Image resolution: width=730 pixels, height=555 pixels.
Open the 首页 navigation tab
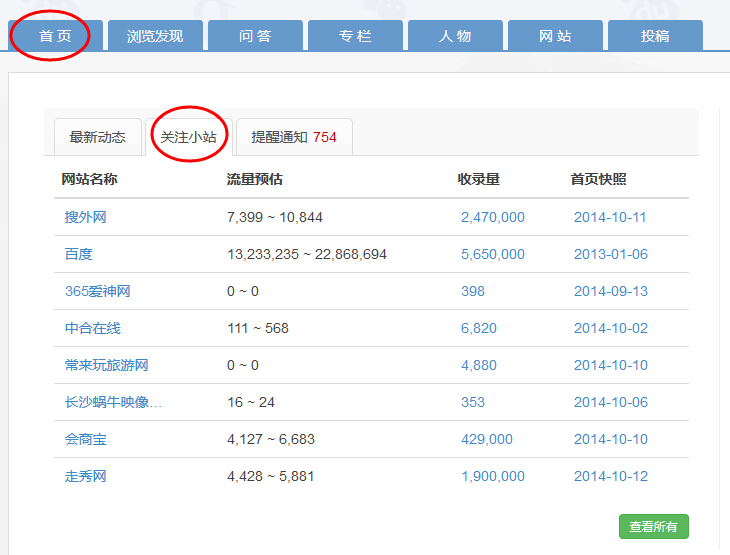click(x=55, y=35)
